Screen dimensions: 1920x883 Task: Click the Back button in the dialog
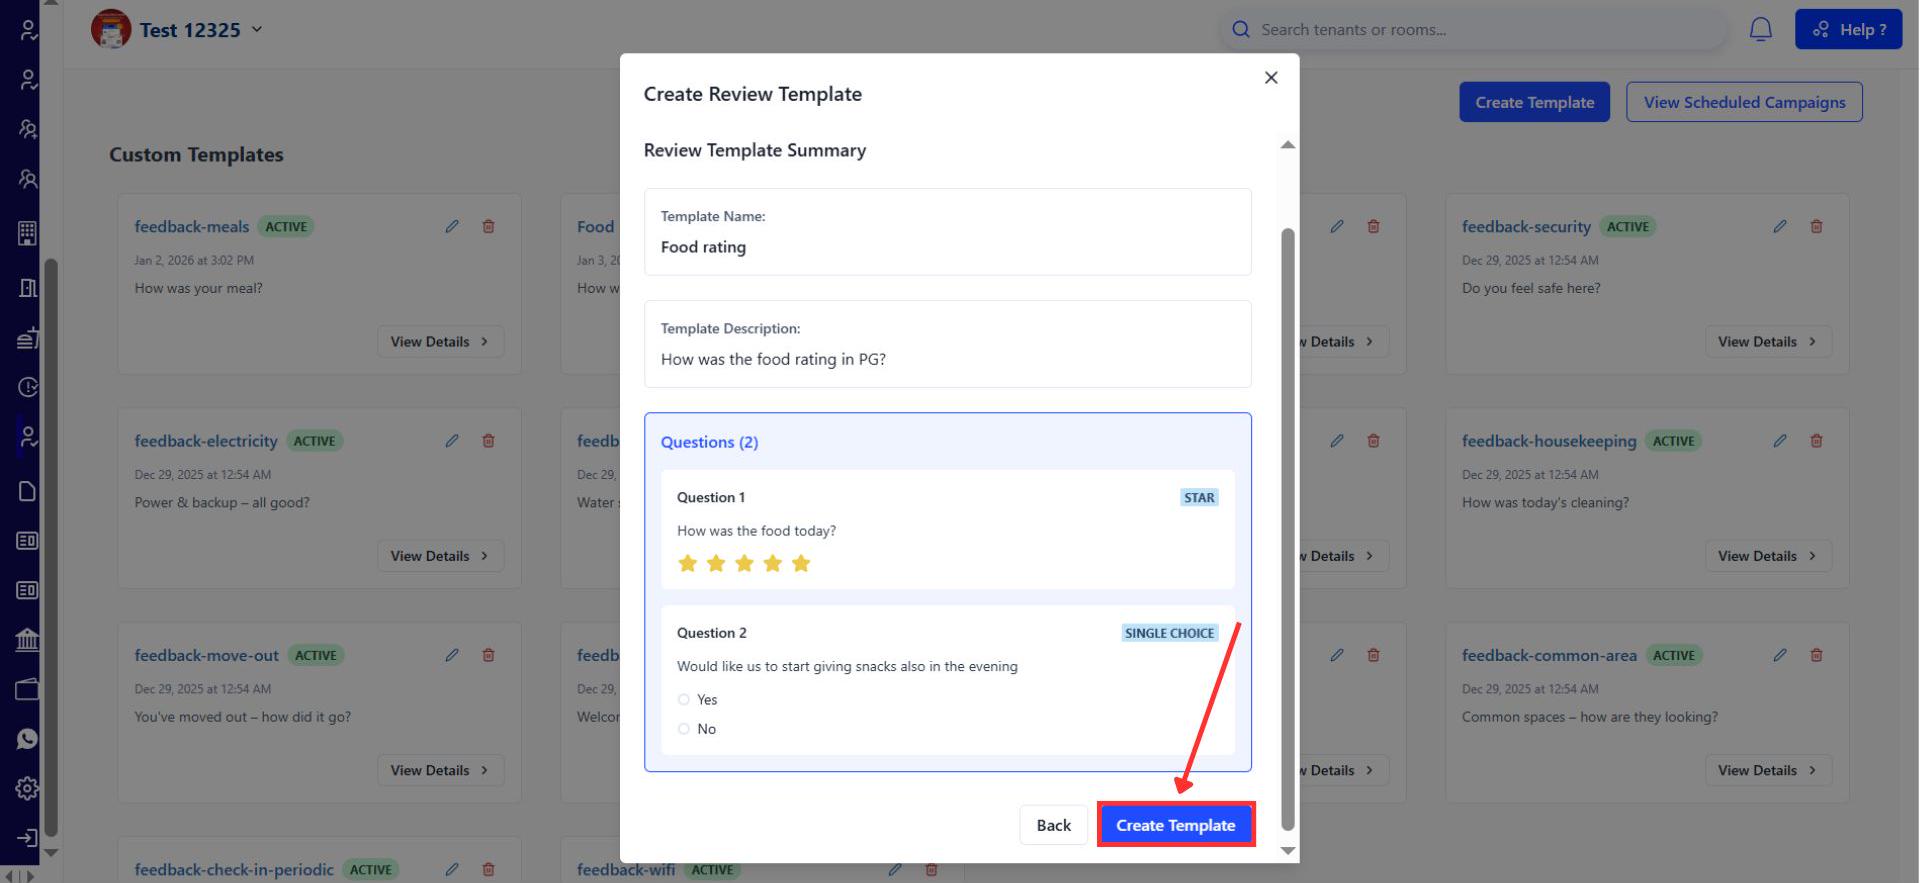[1053, 825]
